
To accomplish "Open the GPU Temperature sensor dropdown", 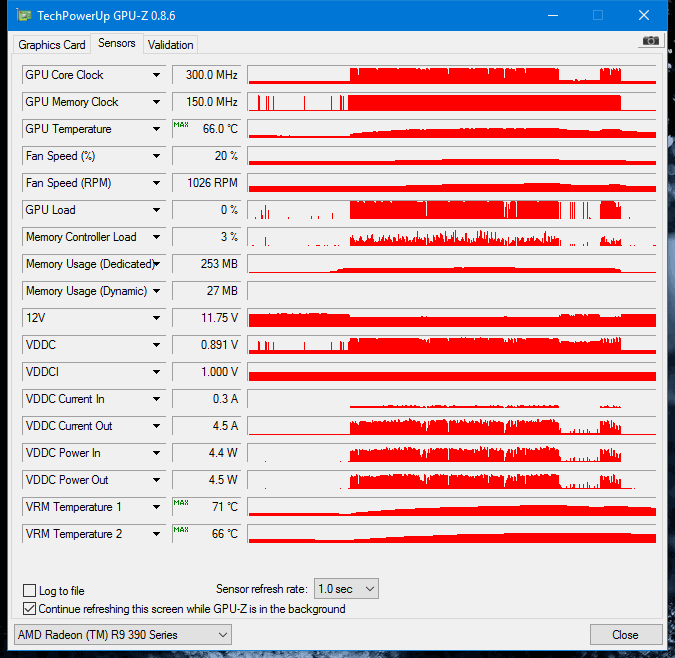I will [156, 129].
